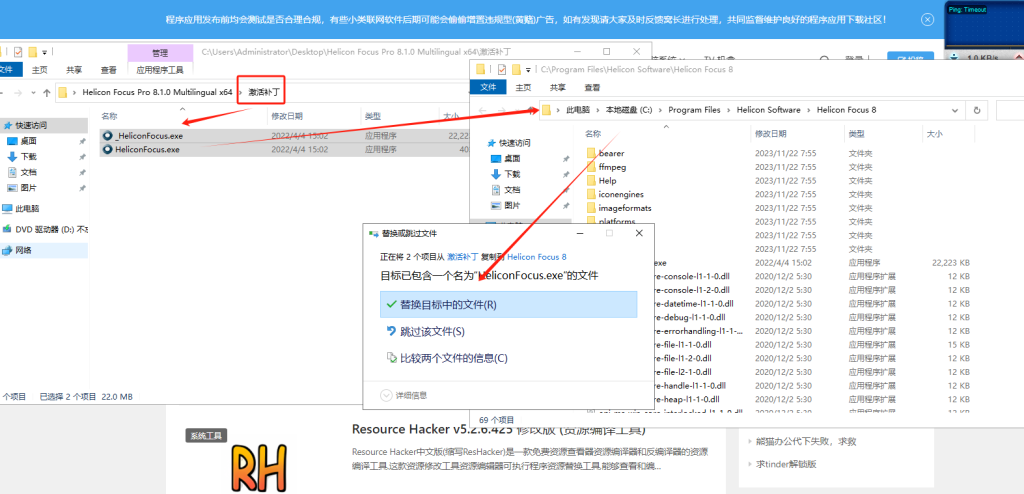1024x494 pixels.
Task: Sort by 修改日期 column in left window
Action: pos(287,116)
